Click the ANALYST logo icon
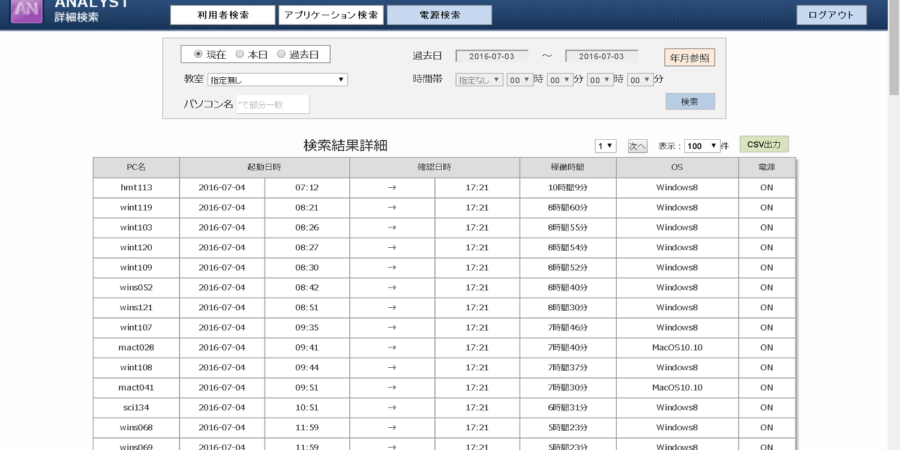This screenshot has height=450, width=900. 25,10
